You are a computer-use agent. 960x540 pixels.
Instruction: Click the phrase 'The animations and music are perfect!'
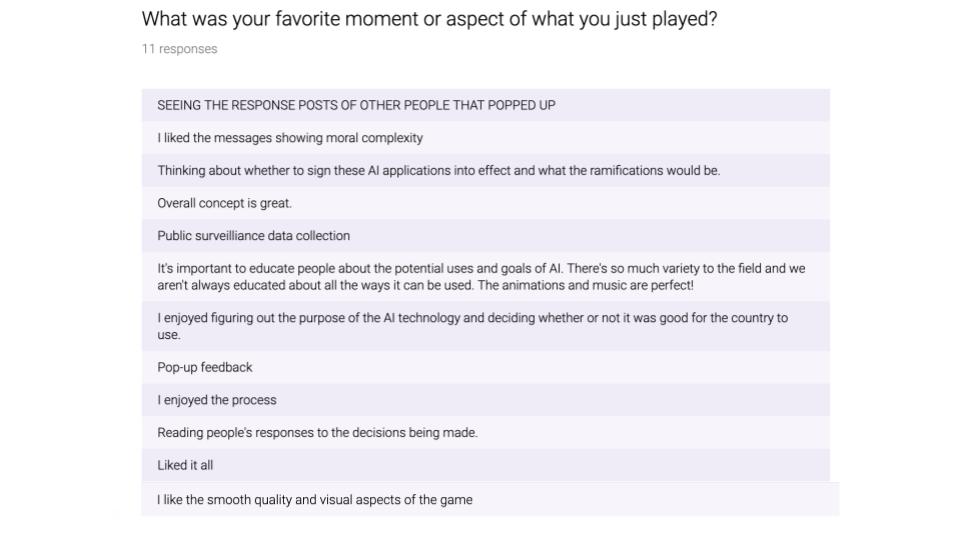(x=585, y=285)
